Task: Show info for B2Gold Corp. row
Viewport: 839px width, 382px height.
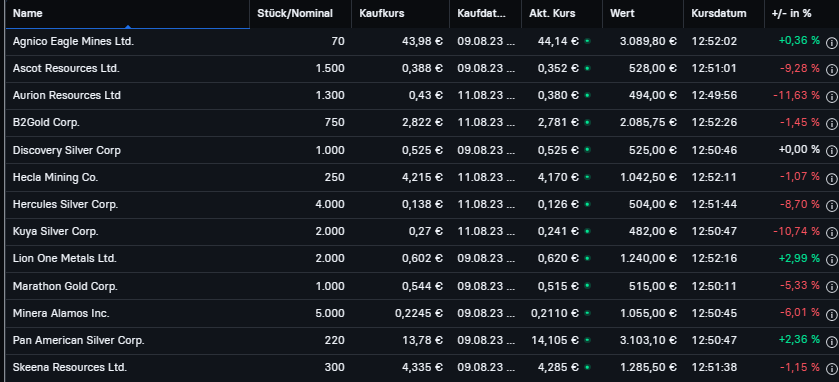Action: [832, 124]
